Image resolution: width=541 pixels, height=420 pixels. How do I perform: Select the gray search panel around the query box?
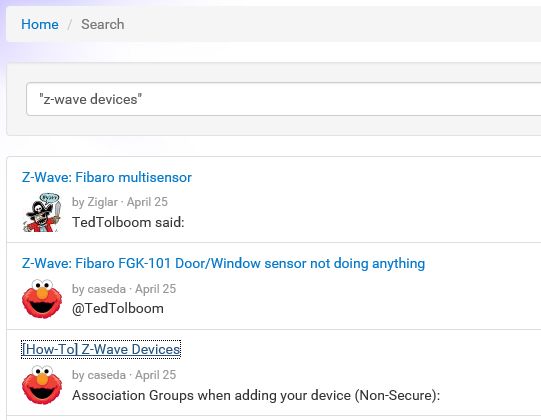tap(274, 99)
